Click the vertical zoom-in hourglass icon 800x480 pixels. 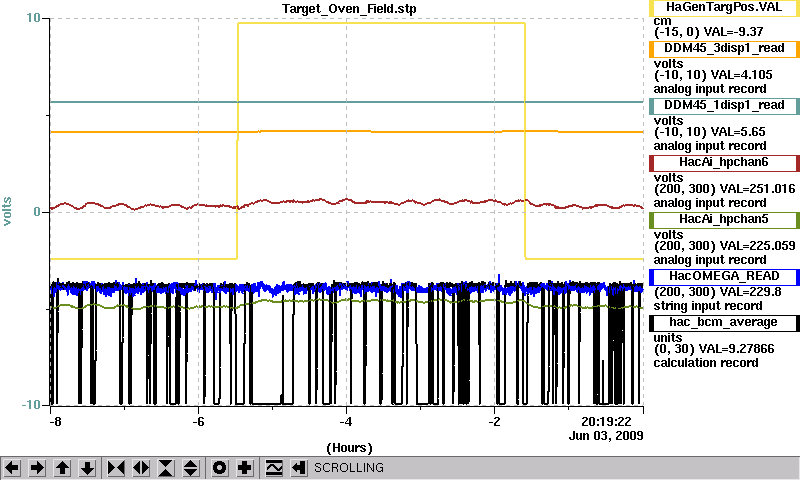(166, 468)
